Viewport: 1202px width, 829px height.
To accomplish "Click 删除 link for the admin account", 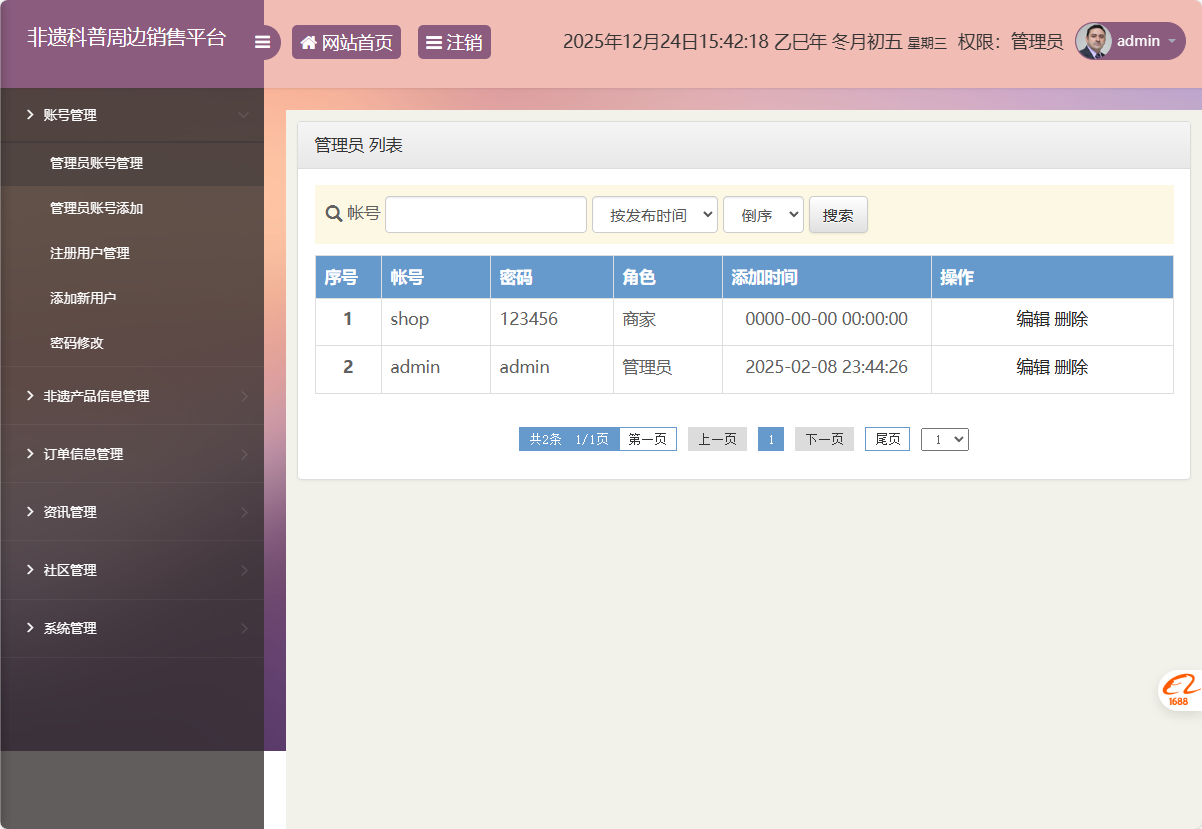I will 1071,367.
